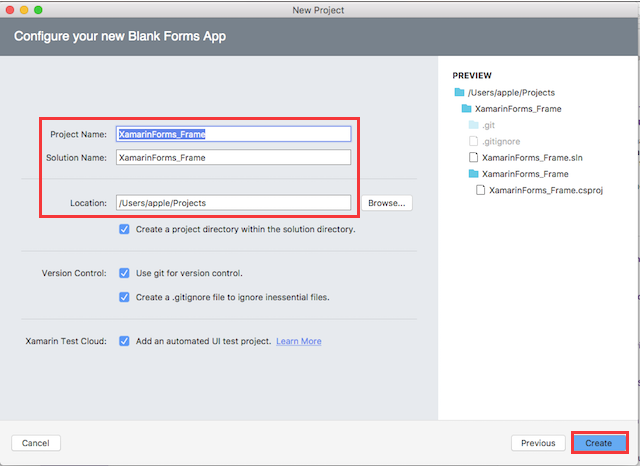Click the .gitignore file icon
Viewport: 640px width, 466px height.
click(474, 141)
